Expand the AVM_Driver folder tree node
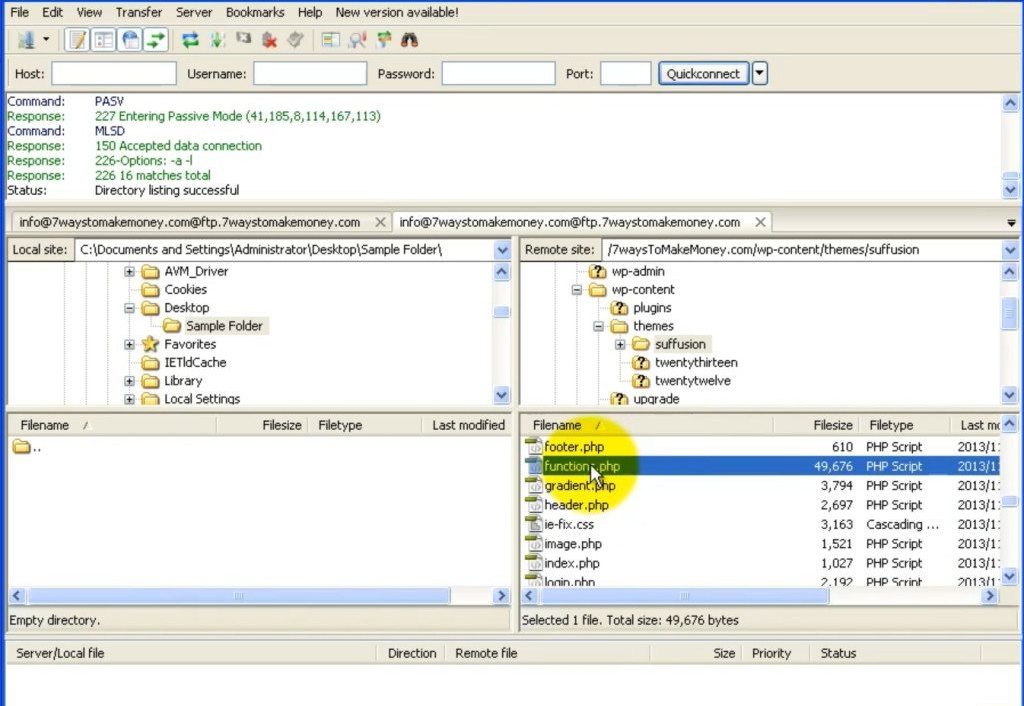The image size is (1024, 706). click(130, 272)
